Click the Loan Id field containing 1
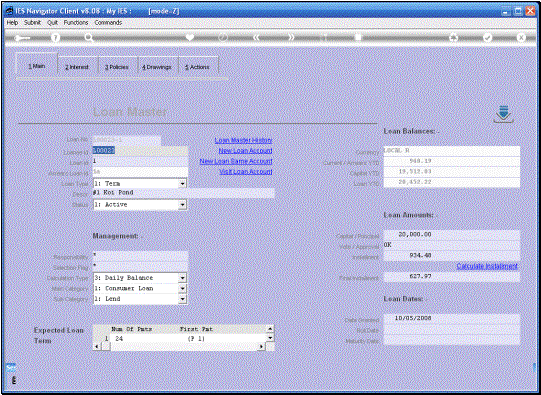The height and width of the screenshot is (395, 541). pyautogui.click(x=140, y=161)
